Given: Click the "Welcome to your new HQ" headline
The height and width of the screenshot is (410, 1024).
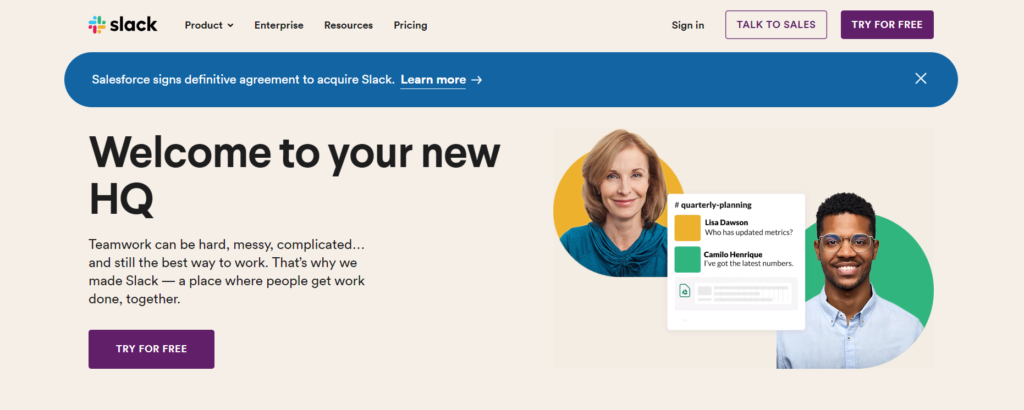Looking at the screenshot, I should tap(294, 175).
